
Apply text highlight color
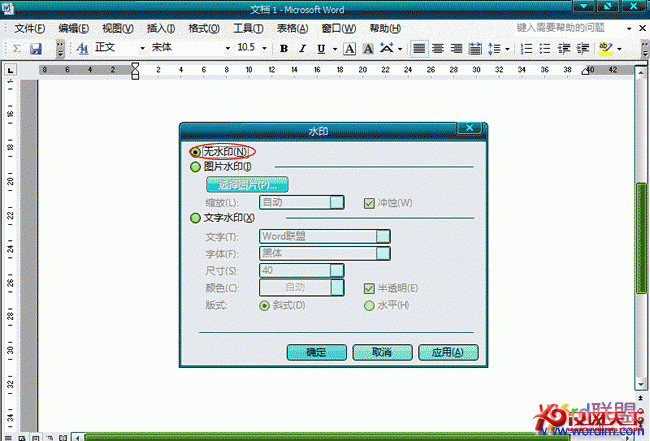point(606,48)
